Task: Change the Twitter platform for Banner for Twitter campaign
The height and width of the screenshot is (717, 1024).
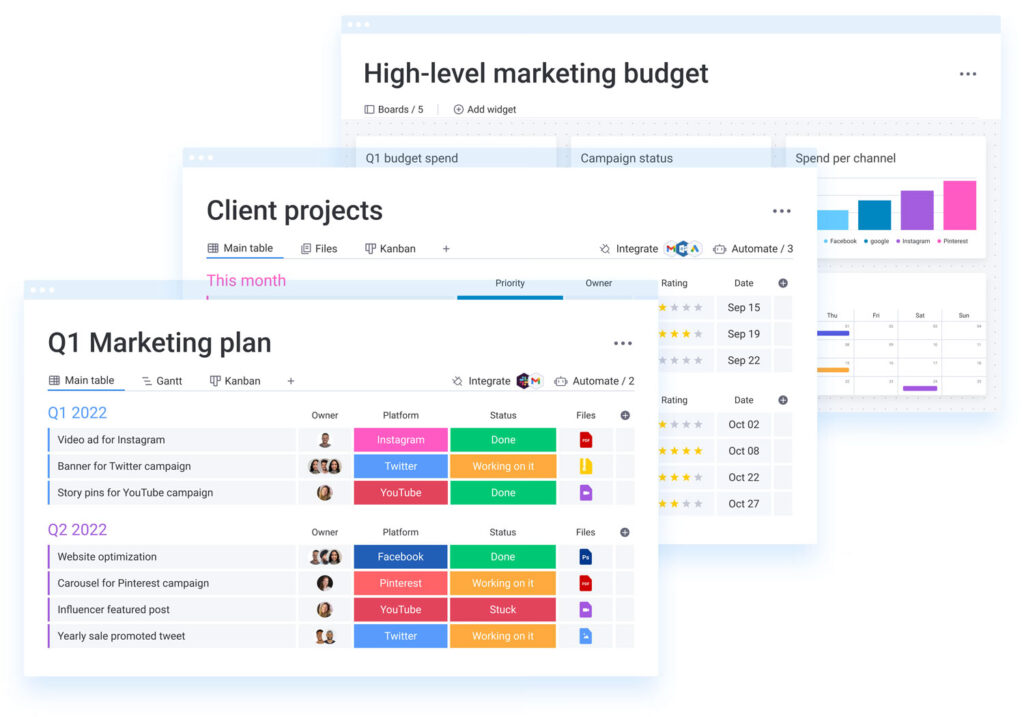Action: tap(401, 466)
